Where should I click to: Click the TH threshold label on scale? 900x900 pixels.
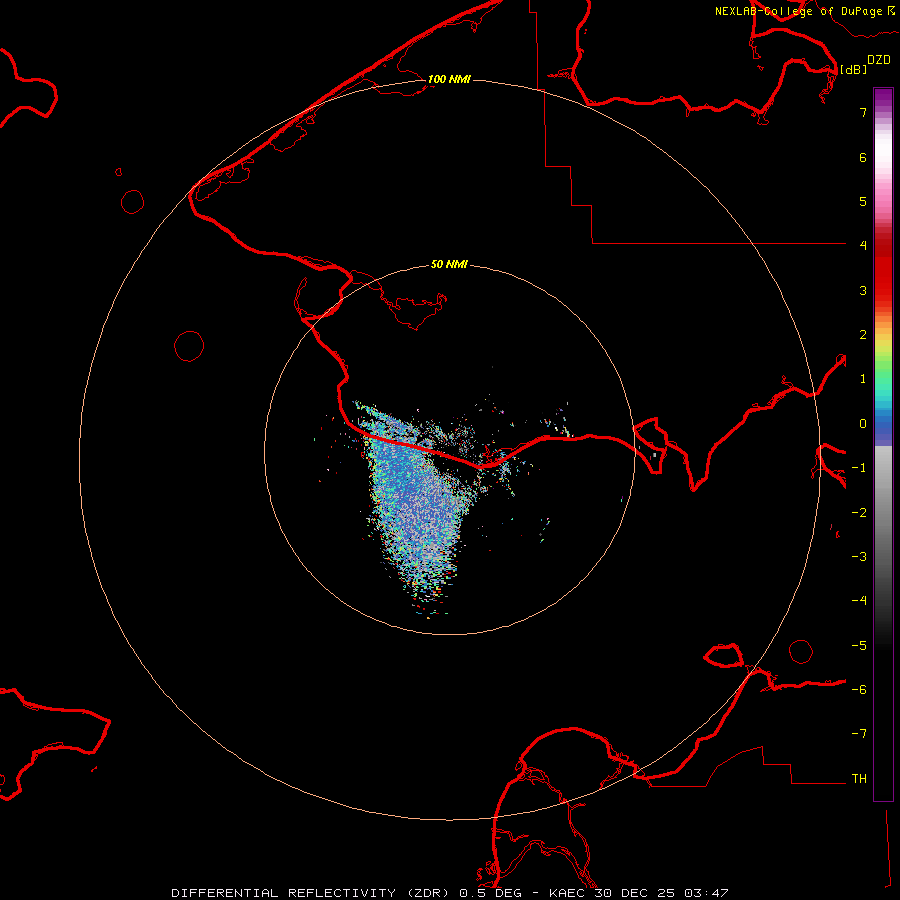click(859, 779)
